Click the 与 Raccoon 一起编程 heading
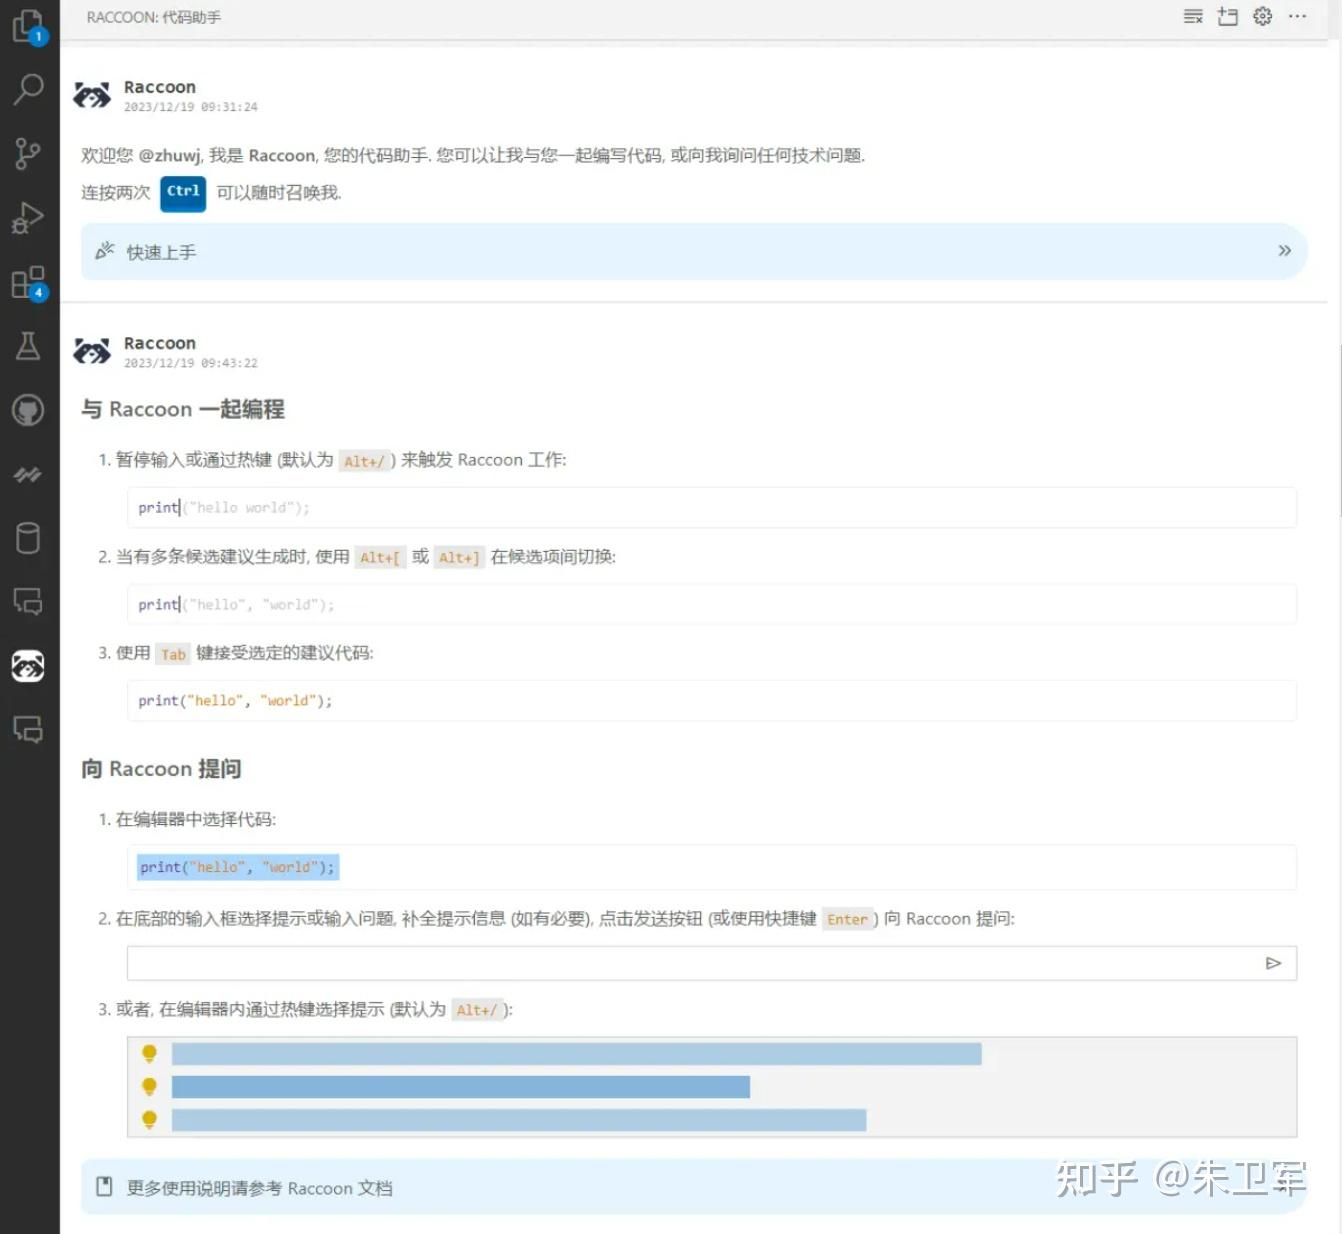The width and height of the screenshot is (1342, 1234). 183,409
